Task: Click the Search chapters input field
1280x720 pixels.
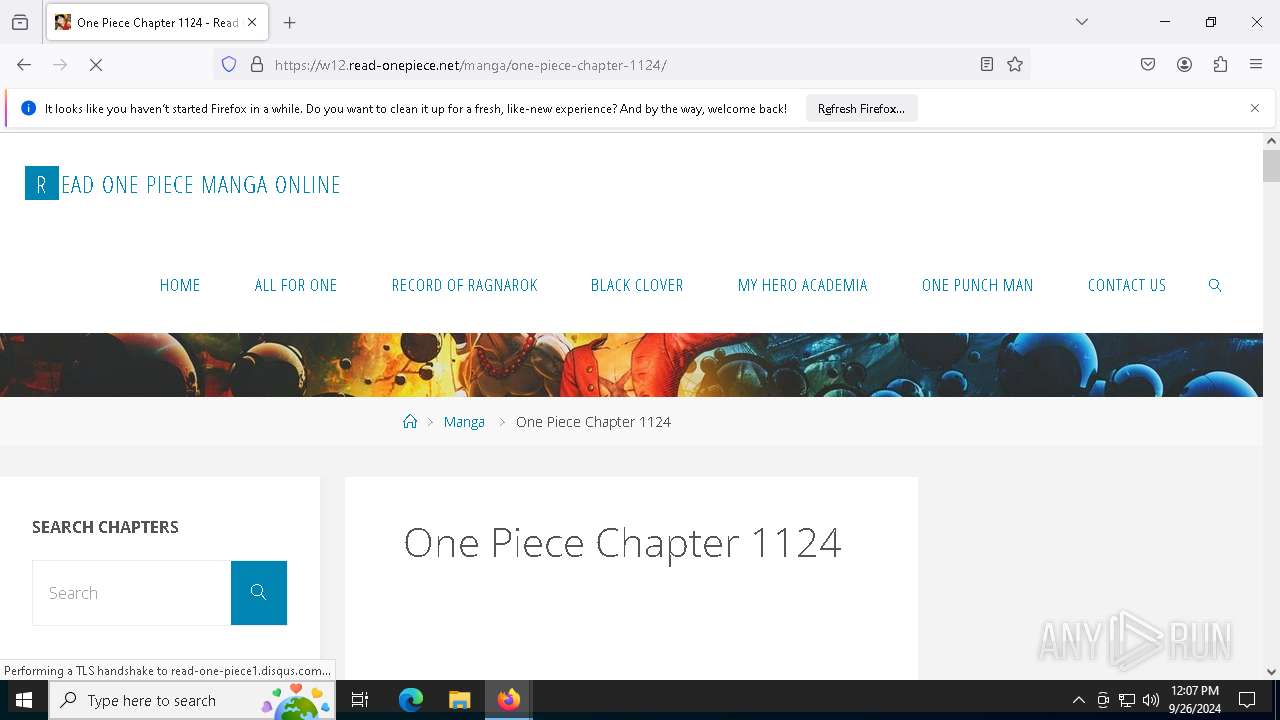Action: click(x=132, y=593)
